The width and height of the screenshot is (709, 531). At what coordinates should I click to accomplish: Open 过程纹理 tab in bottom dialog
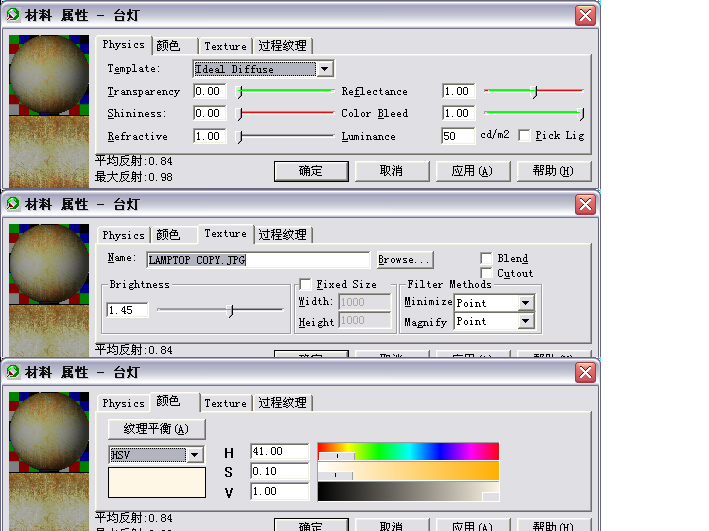(x=282, y=403)
